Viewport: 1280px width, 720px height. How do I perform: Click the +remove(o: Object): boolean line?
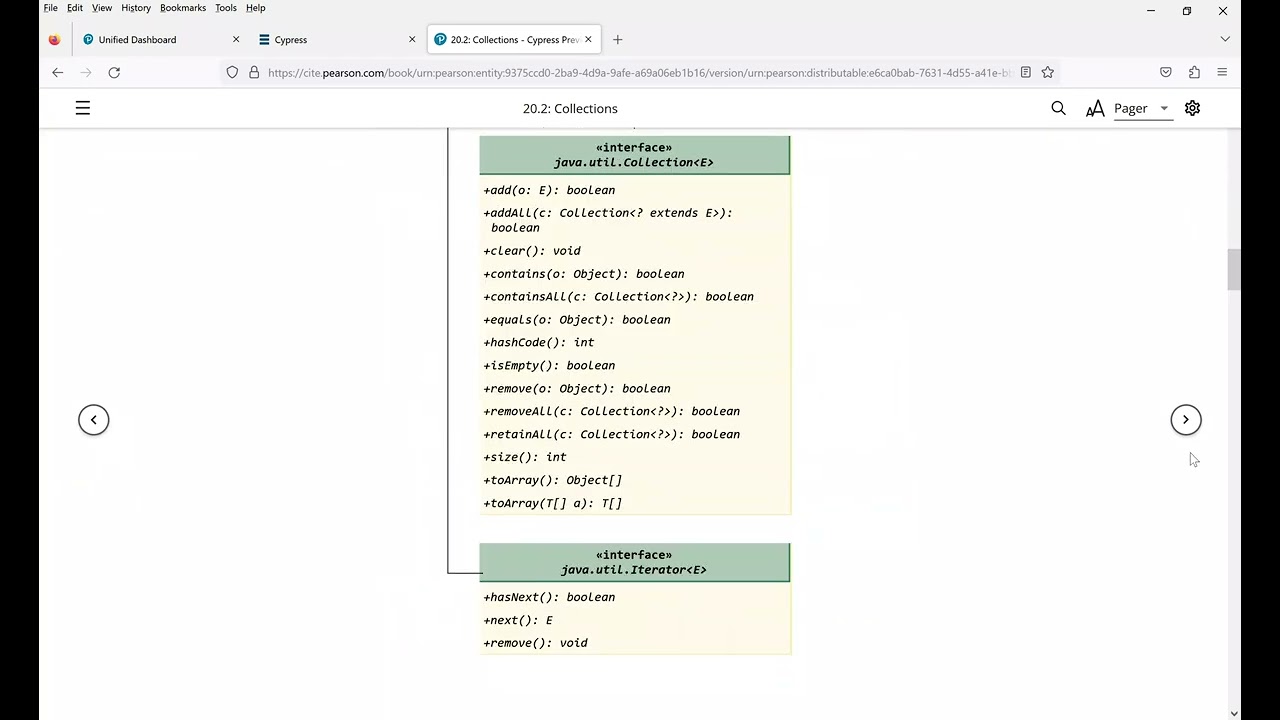(577, 389)
